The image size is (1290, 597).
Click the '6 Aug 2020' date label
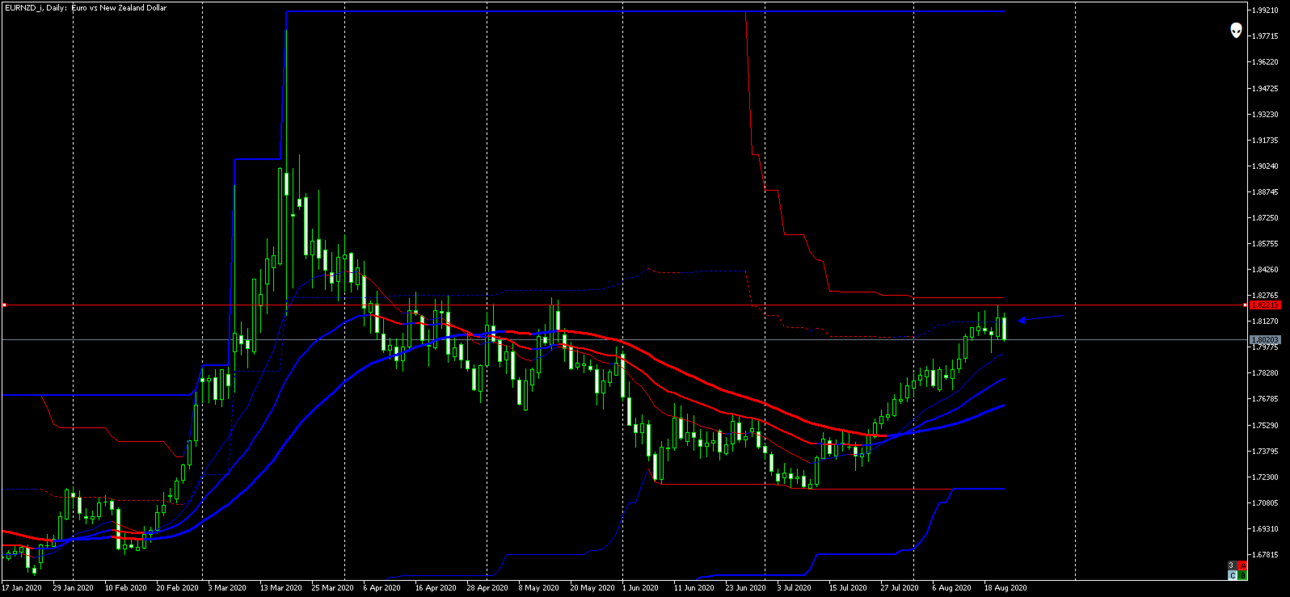(x=951, y=588)
